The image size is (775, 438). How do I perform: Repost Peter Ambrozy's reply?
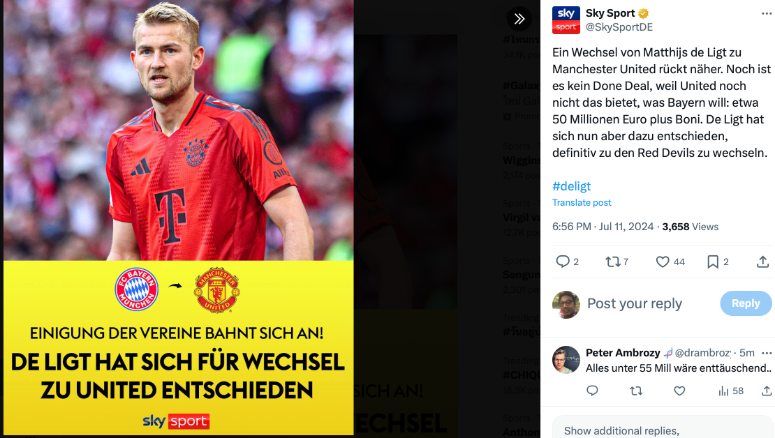point(636,391)
